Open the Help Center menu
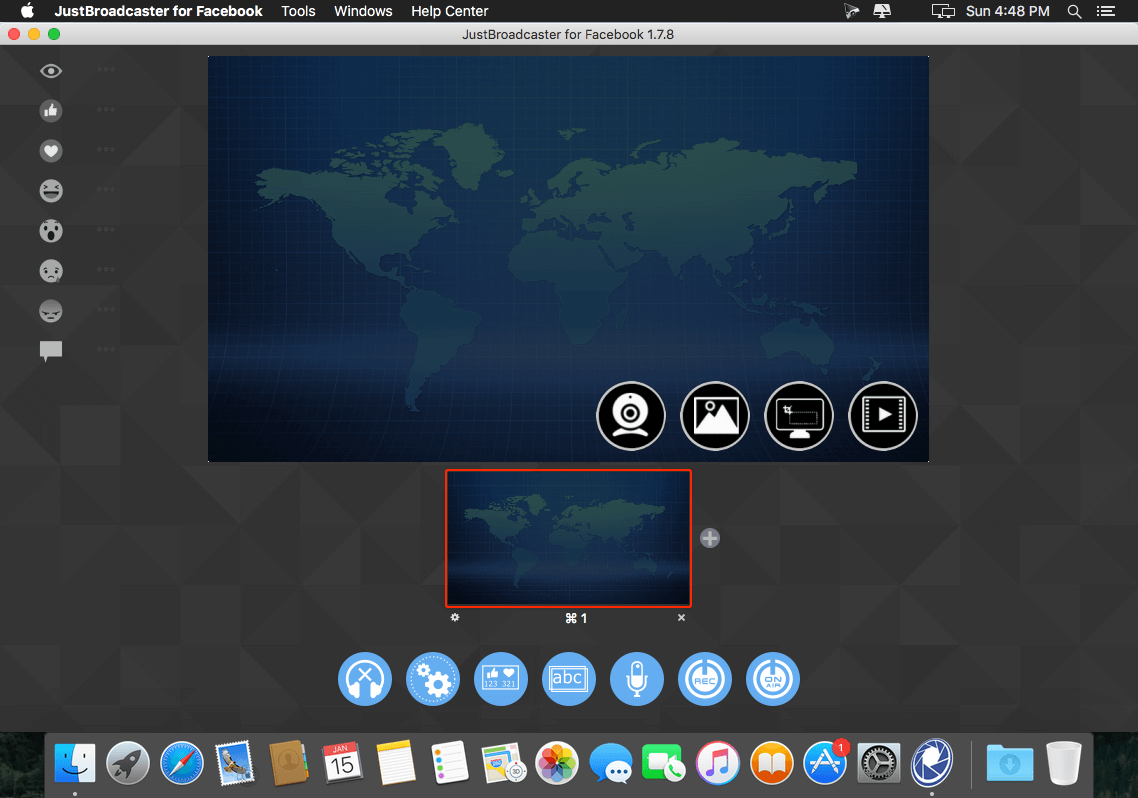Screen dimensions: 1138x798 pyautogui.click(x=449, y=11)
